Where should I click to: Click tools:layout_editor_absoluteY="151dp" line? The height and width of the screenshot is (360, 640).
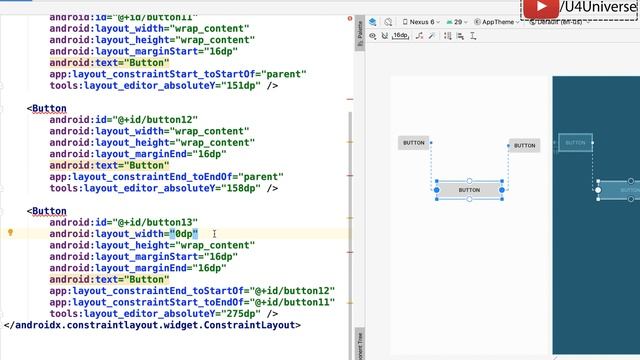point(164,86)
